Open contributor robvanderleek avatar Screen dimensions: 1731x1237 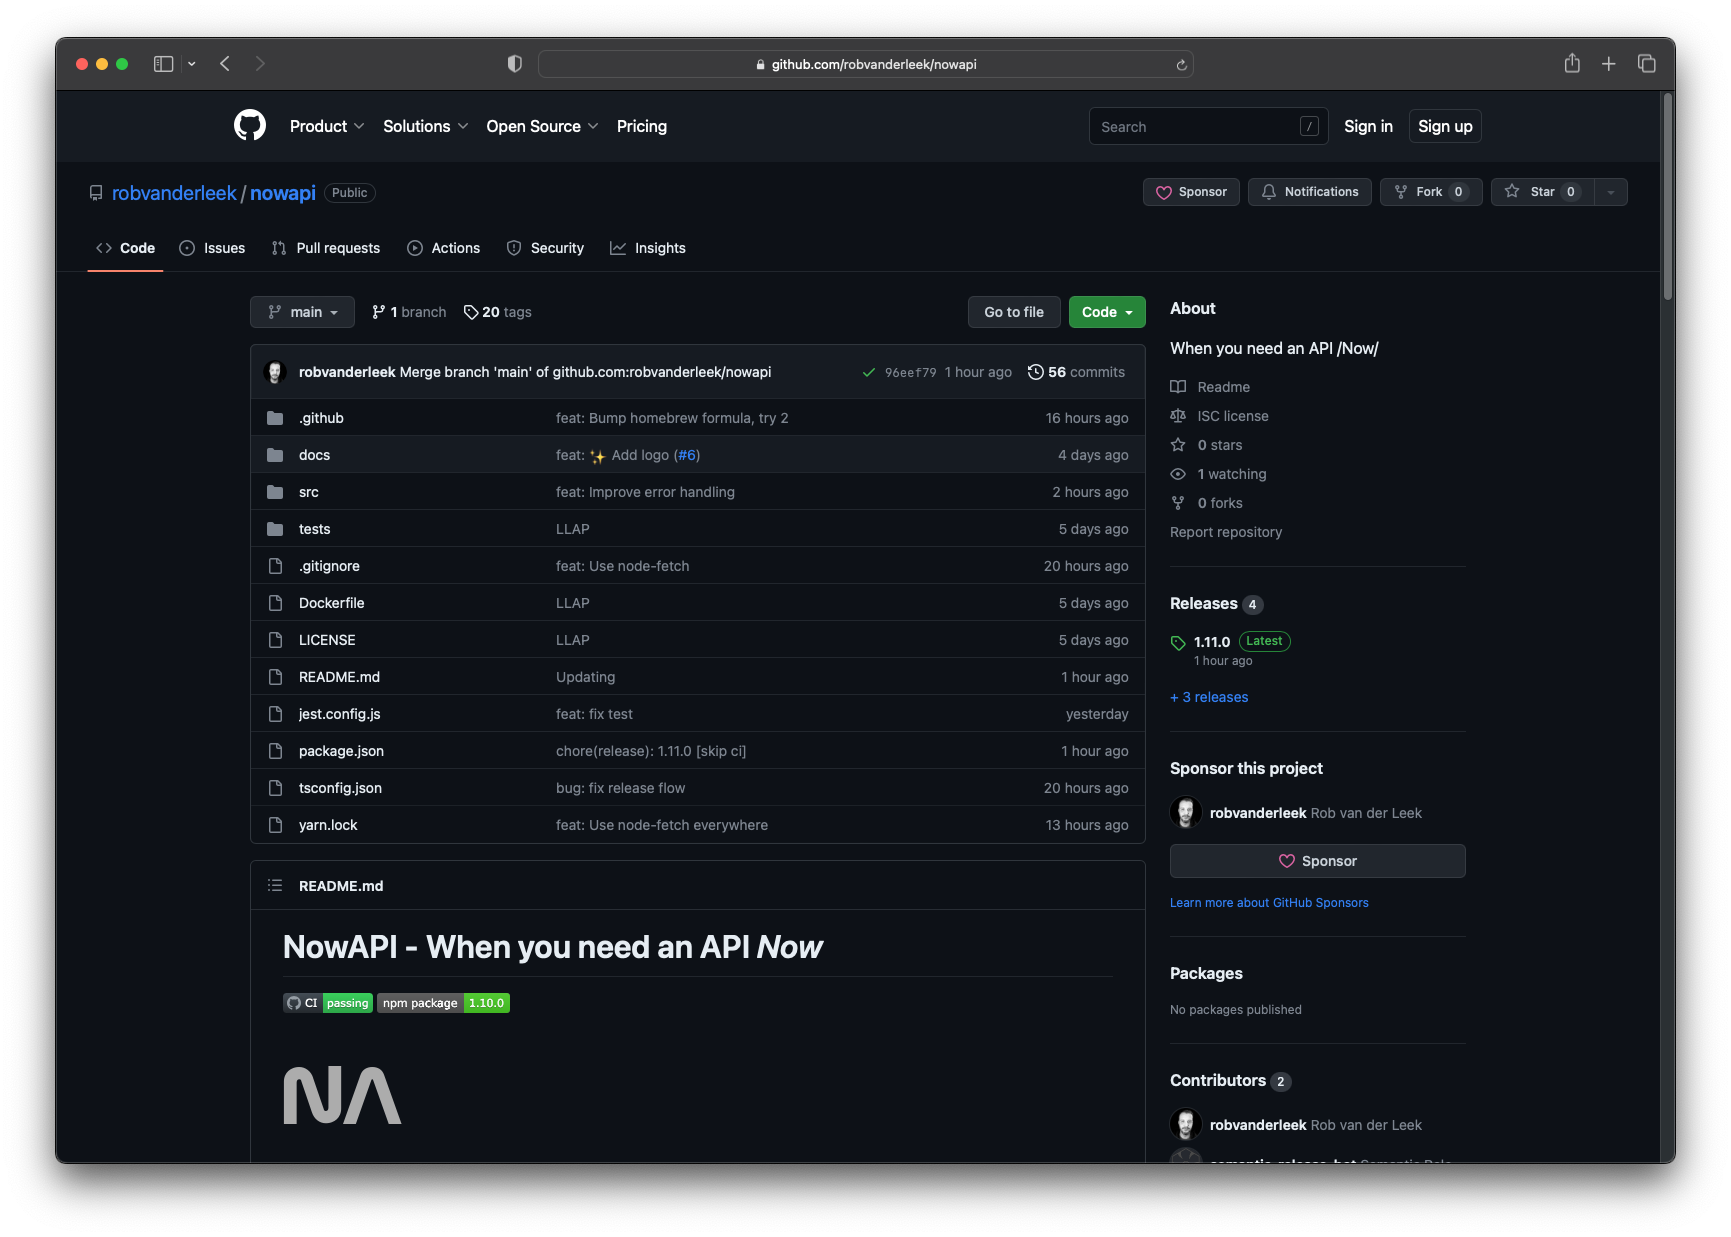click(1186, 1125)
